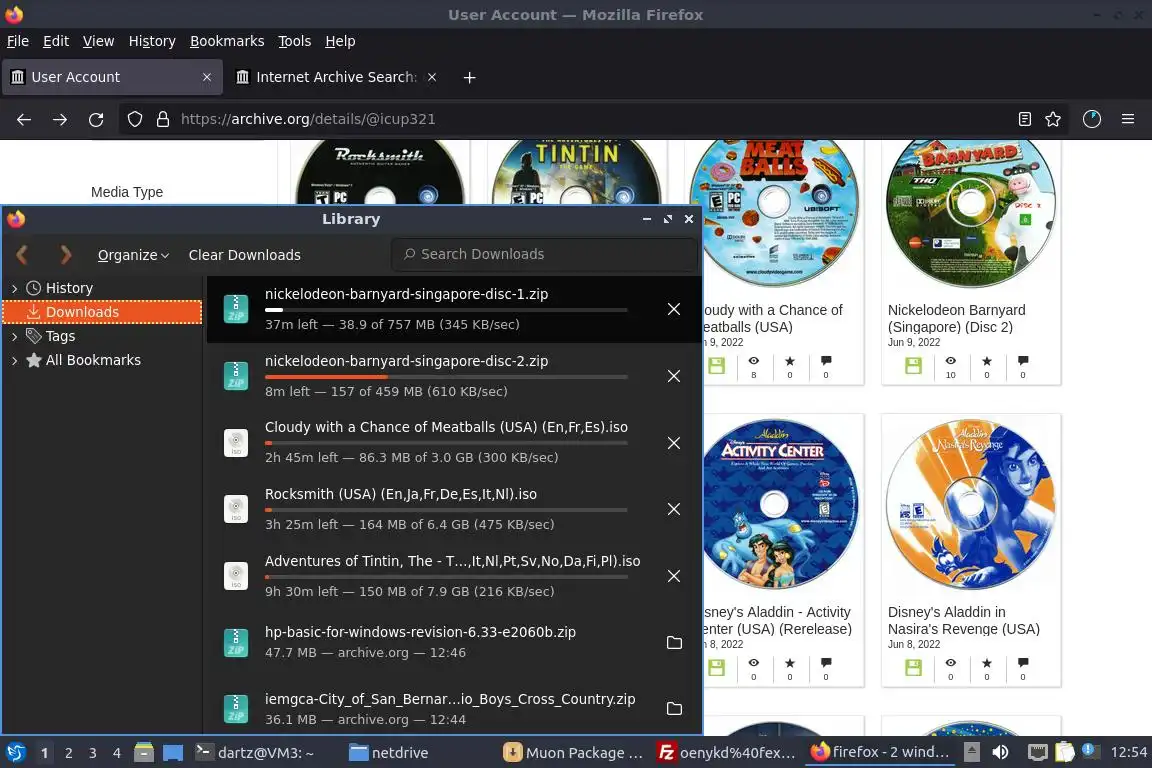Select hp-basic-for-windows-revision-6.33-e2060b.zip entry
Screen dimensions: 1152x768
click(x=453, y=643)
